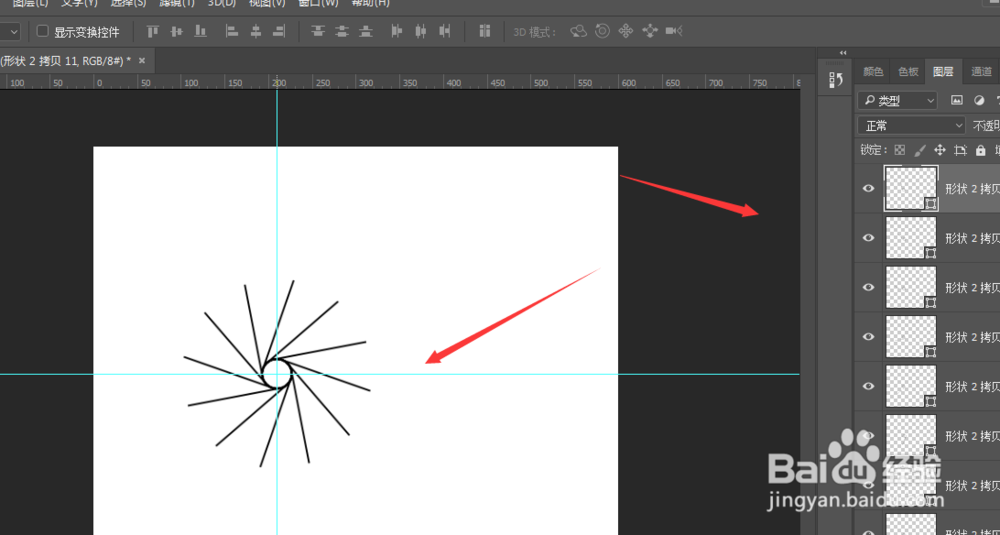Select the 3D camera zoom mode icon

(x=674, y=31)
